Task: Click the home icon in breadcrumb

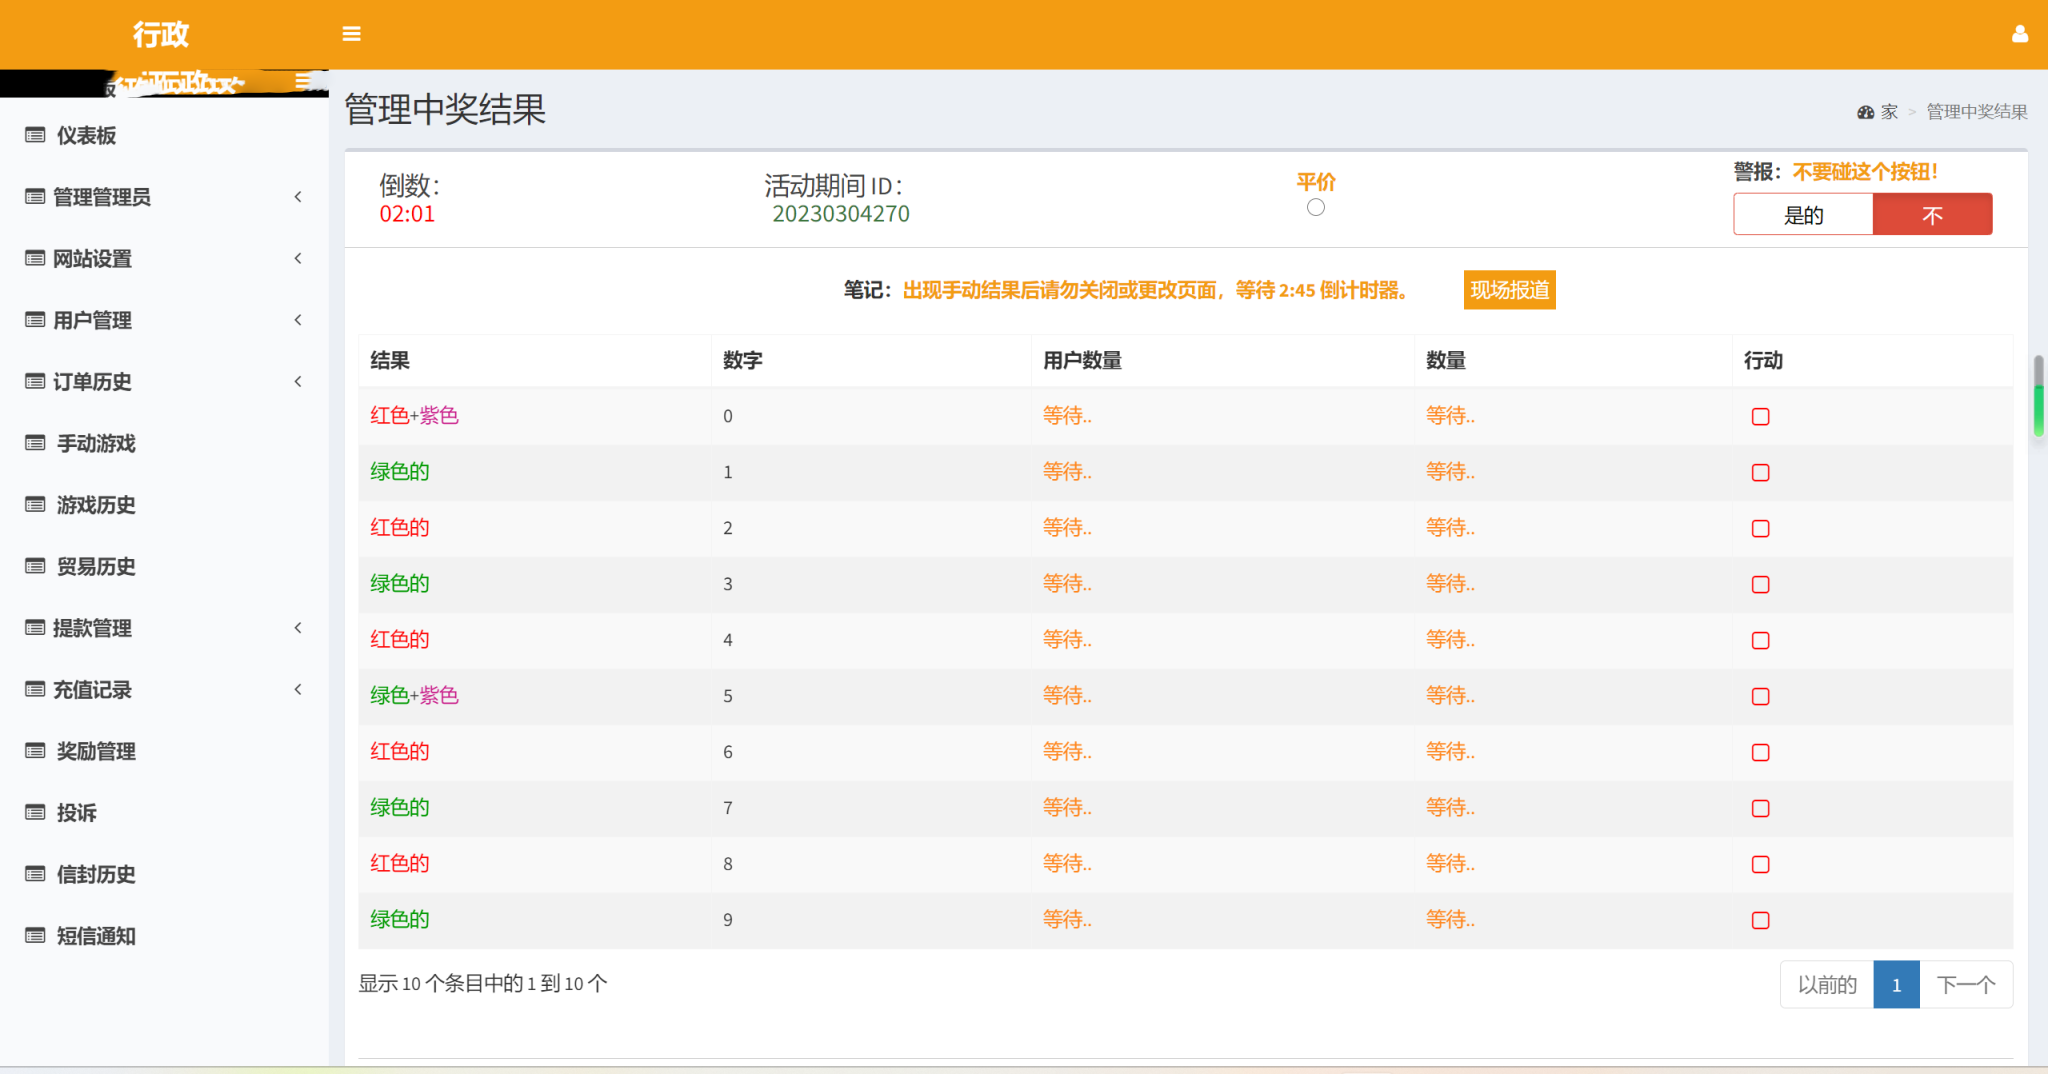Action: pos(1866,112)
